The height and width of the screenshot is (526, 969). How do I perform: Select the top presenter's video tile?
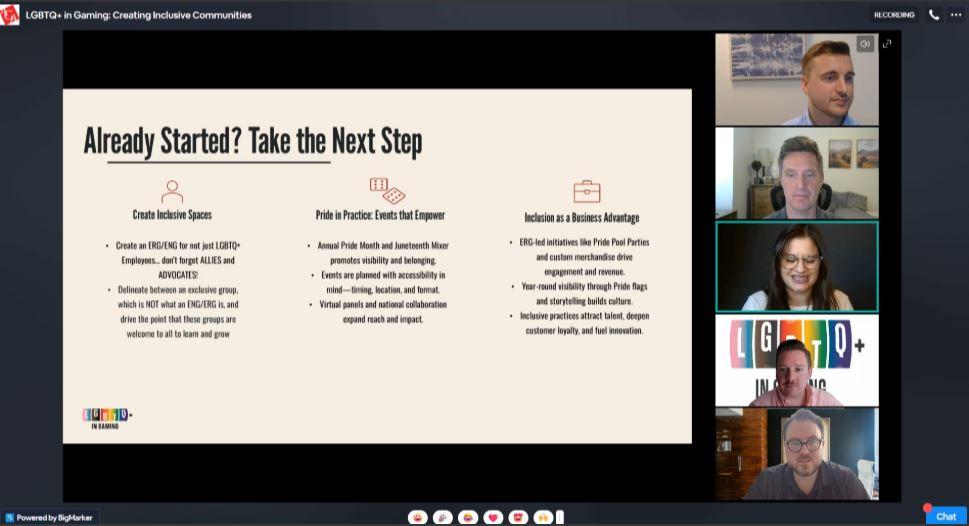click(797, 79)
